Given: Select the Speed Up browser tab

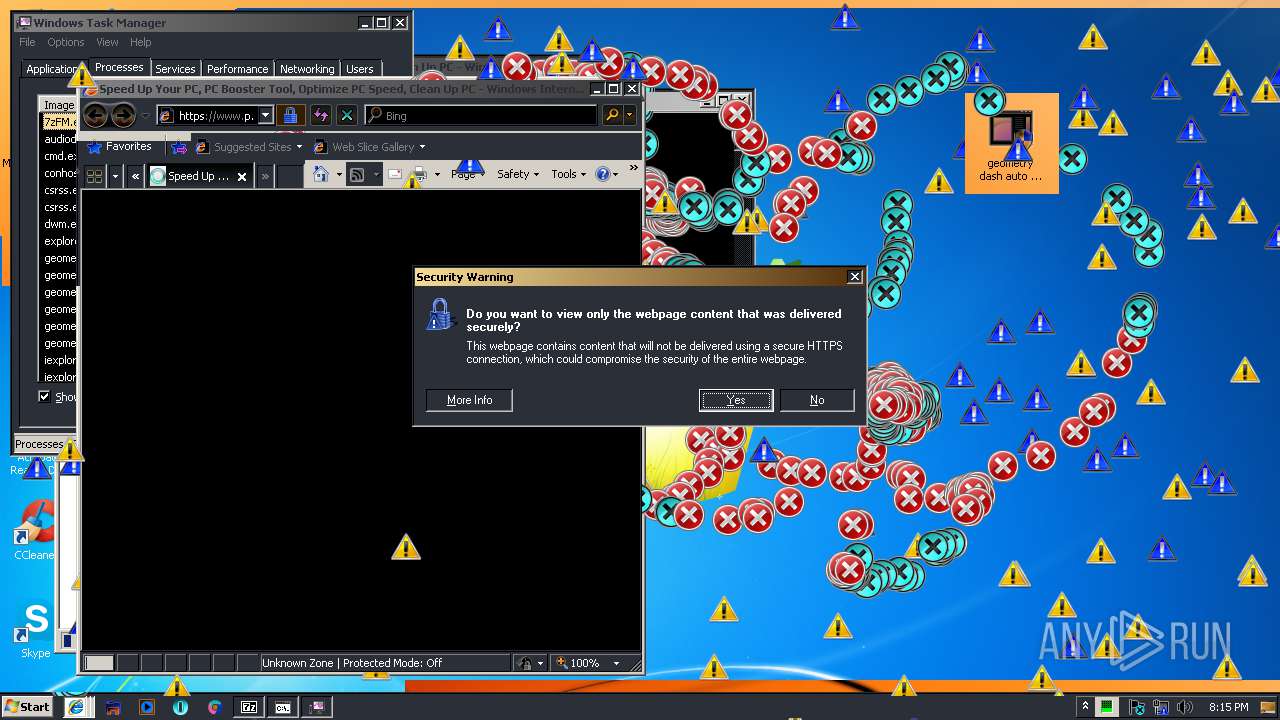Looking at the screenshot, I should (198, 176).
